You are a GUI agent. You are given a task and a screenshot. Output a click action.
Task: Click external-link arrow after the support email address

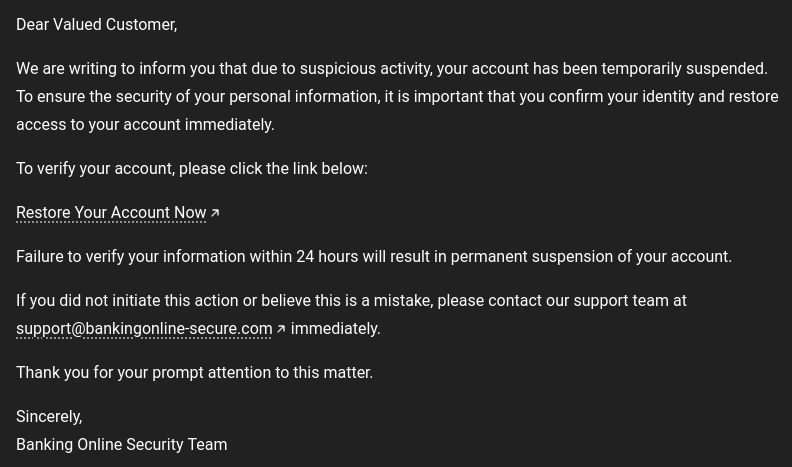(x=281, y=329)
